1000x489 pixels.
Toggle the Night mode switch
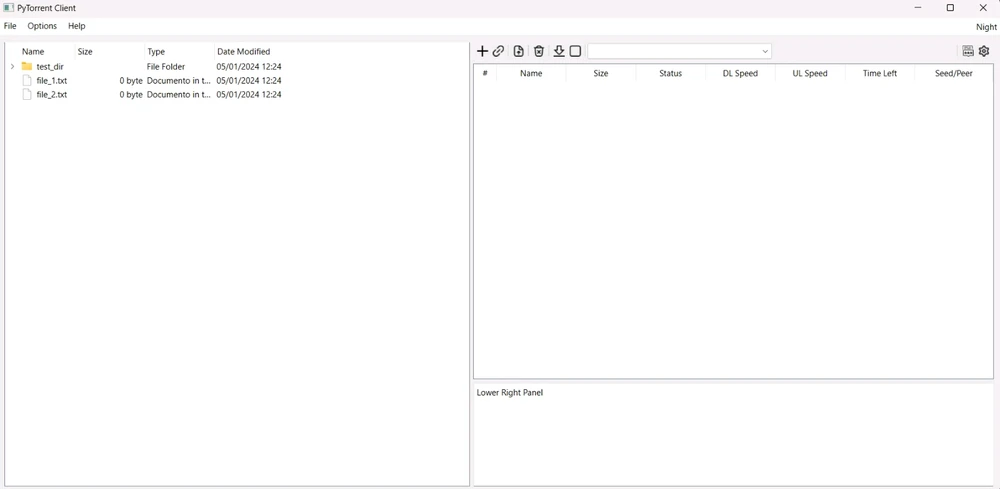[x=986, y=27]
